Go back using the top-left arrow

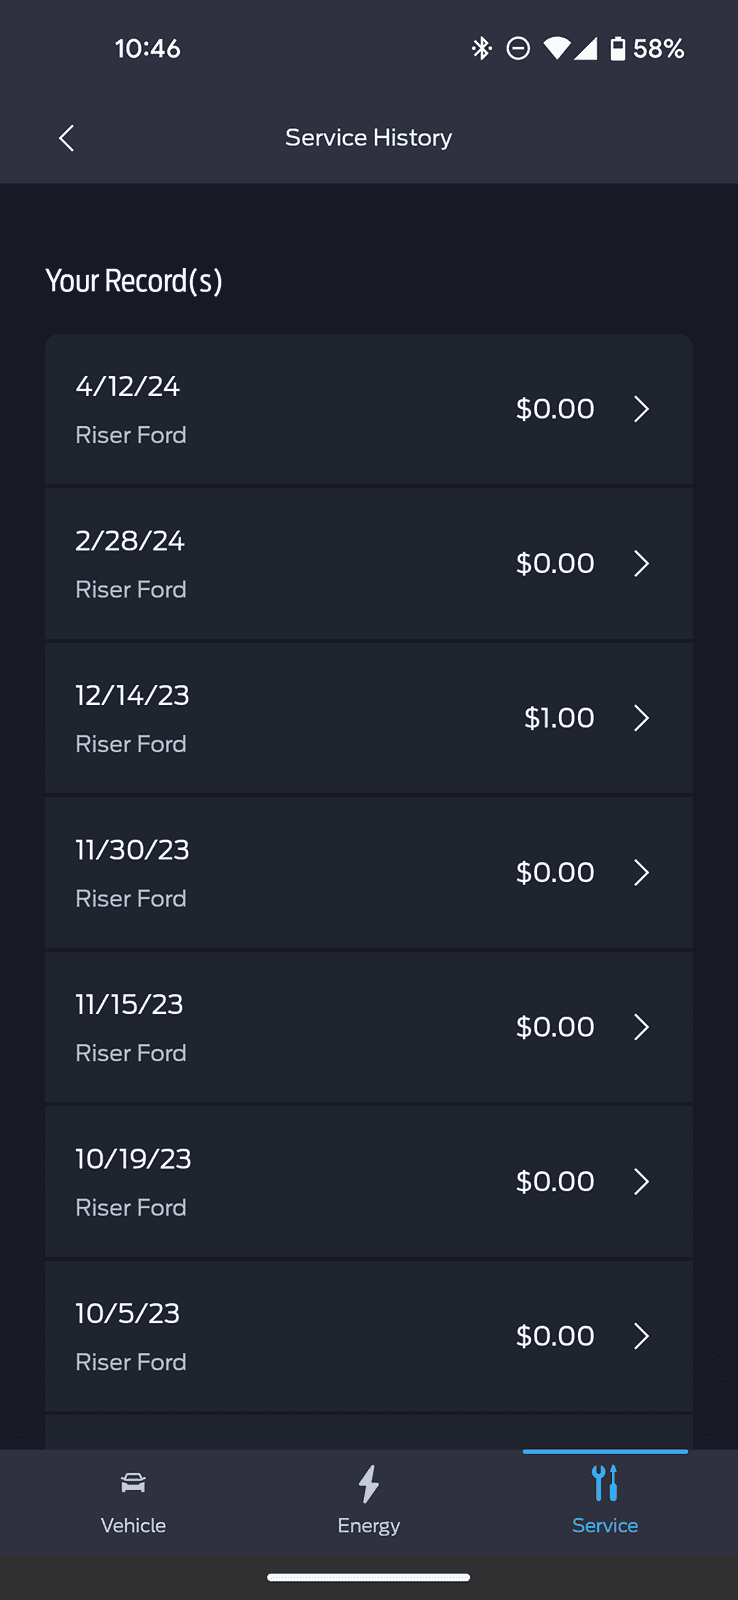tap(67, 138)
